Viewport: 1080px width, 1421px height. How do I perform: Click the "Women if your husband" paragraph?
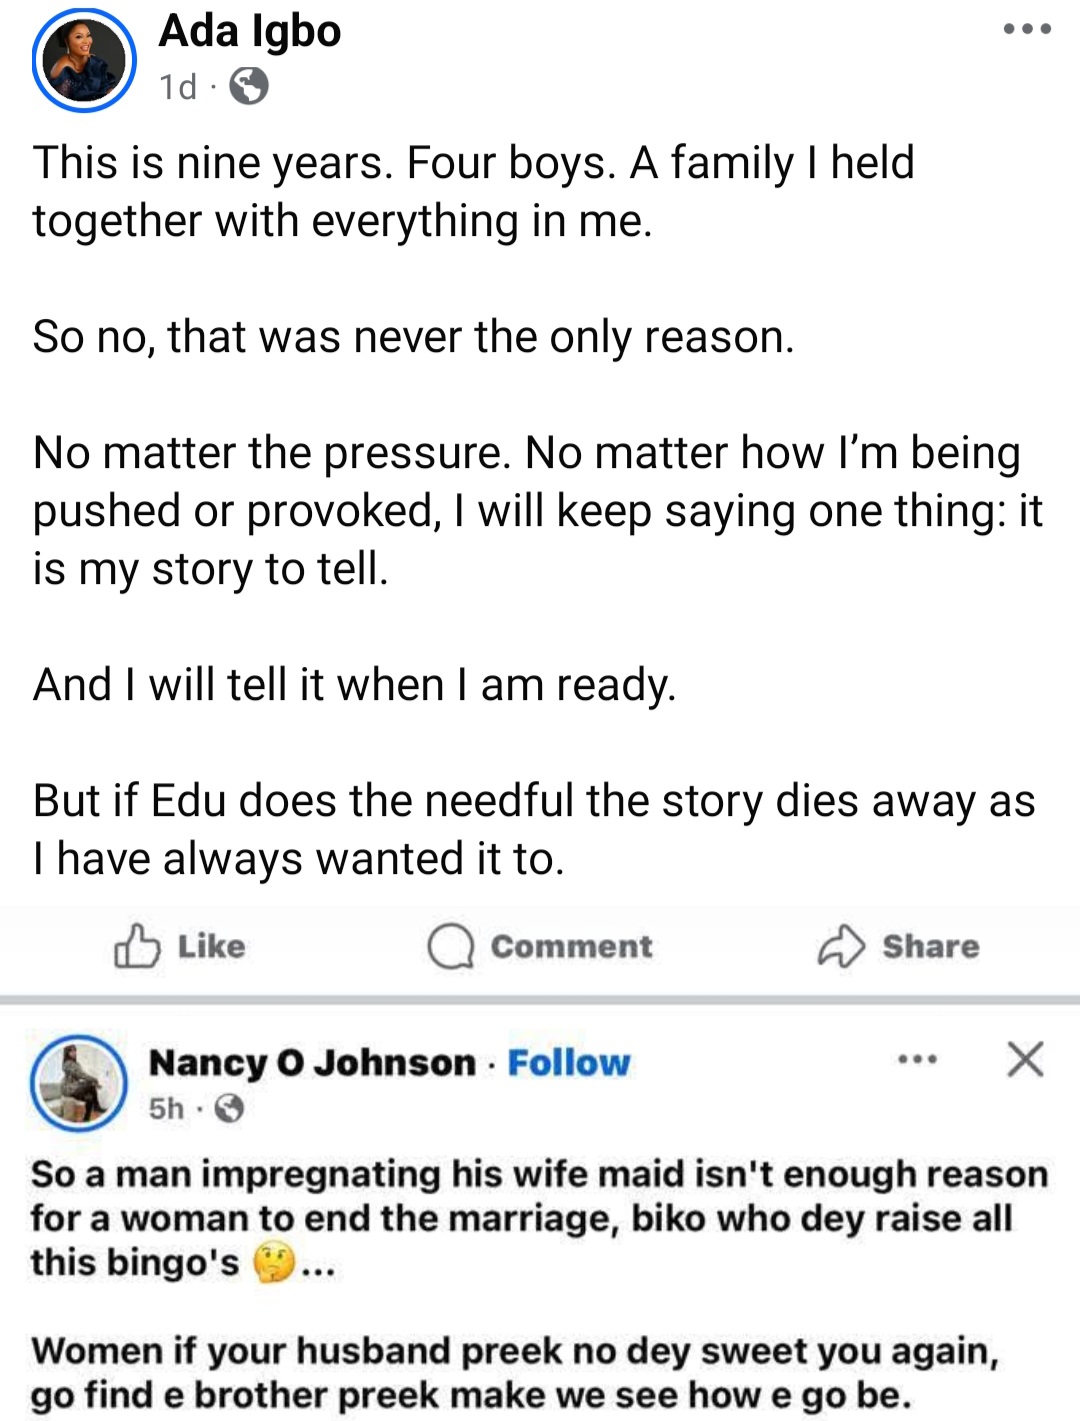point(515,1372)
